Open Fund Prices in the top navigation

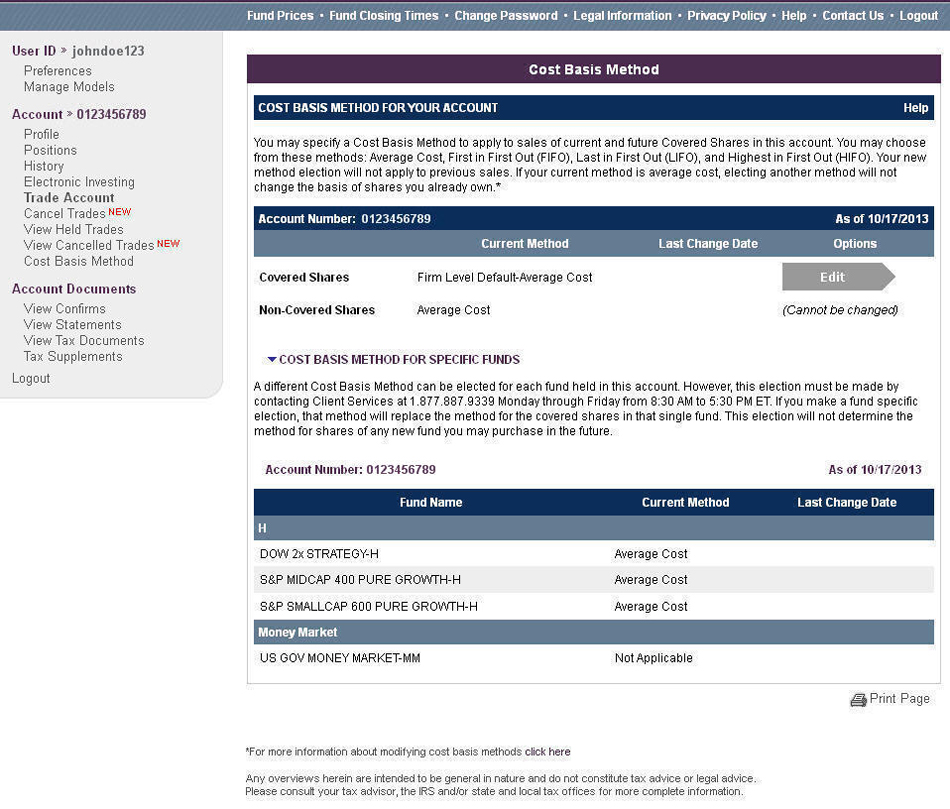pyautogui.click(x=280, y=16)
